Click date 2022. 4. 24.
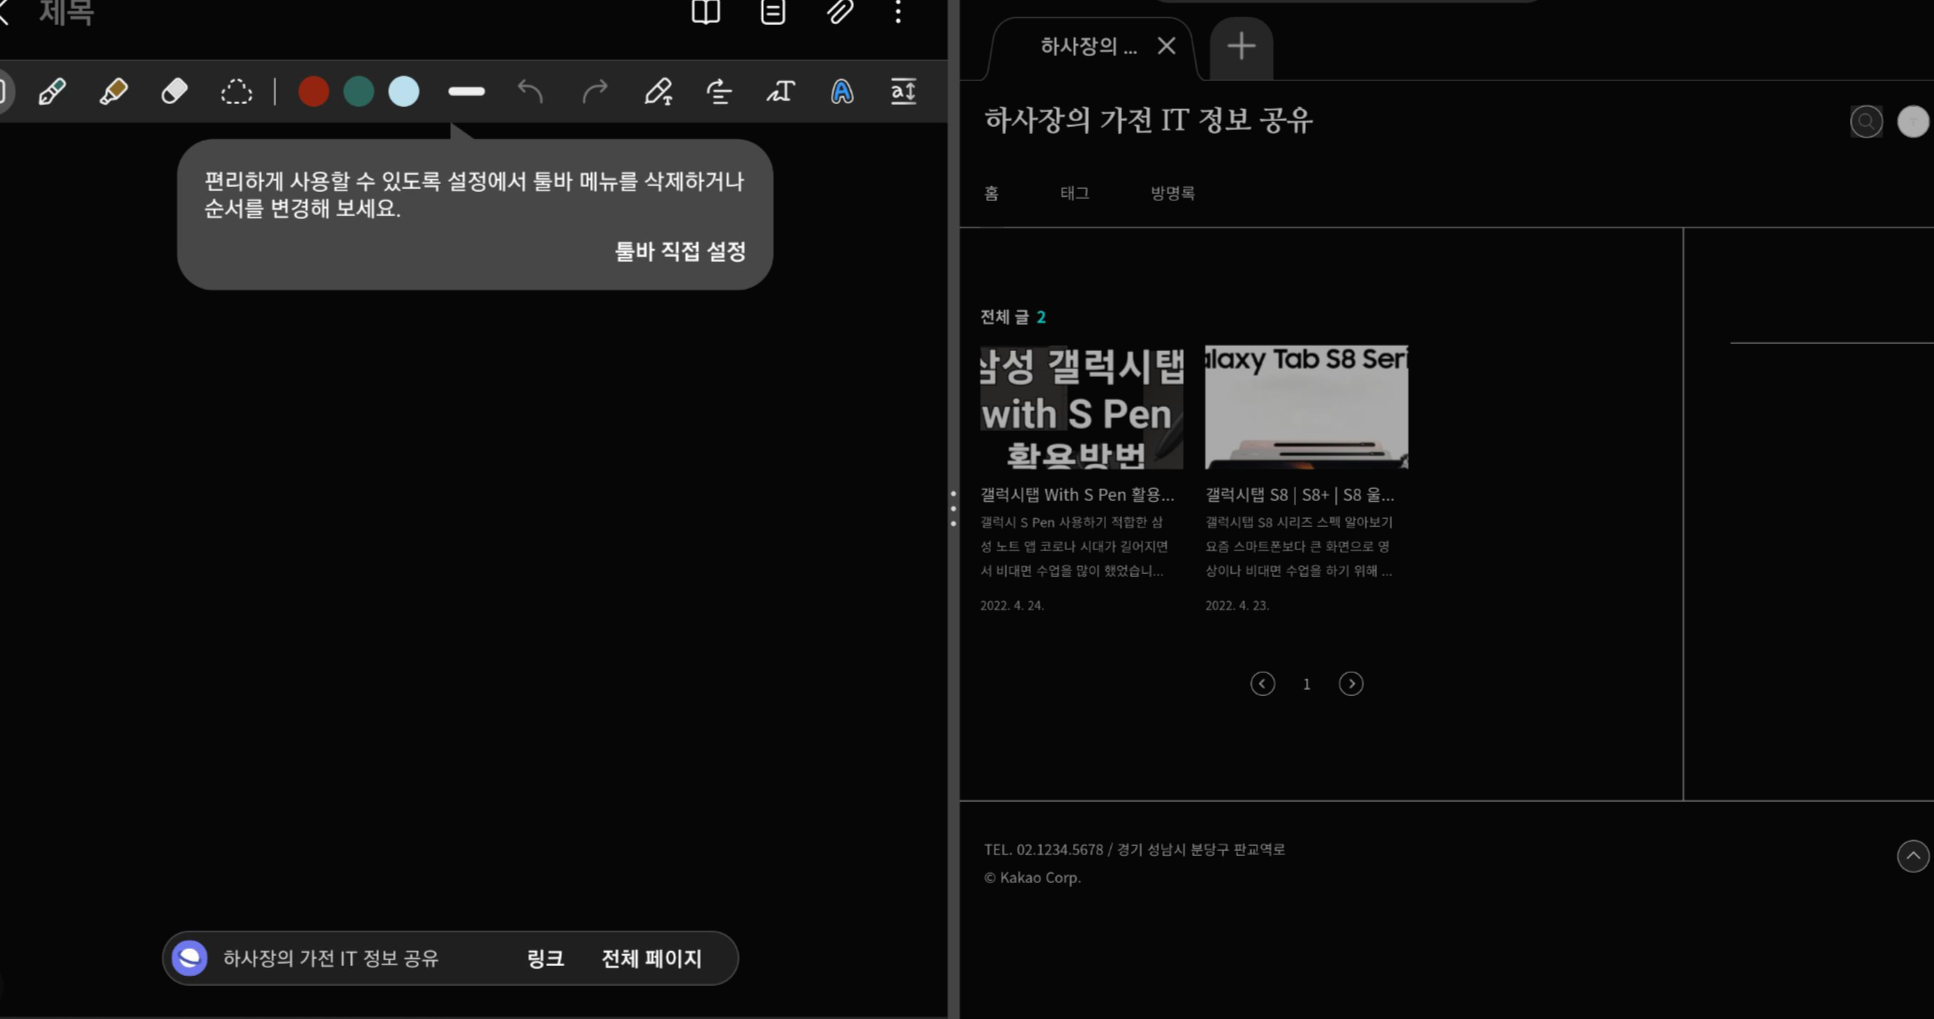The image size is (1934, 1019). 1012,606
